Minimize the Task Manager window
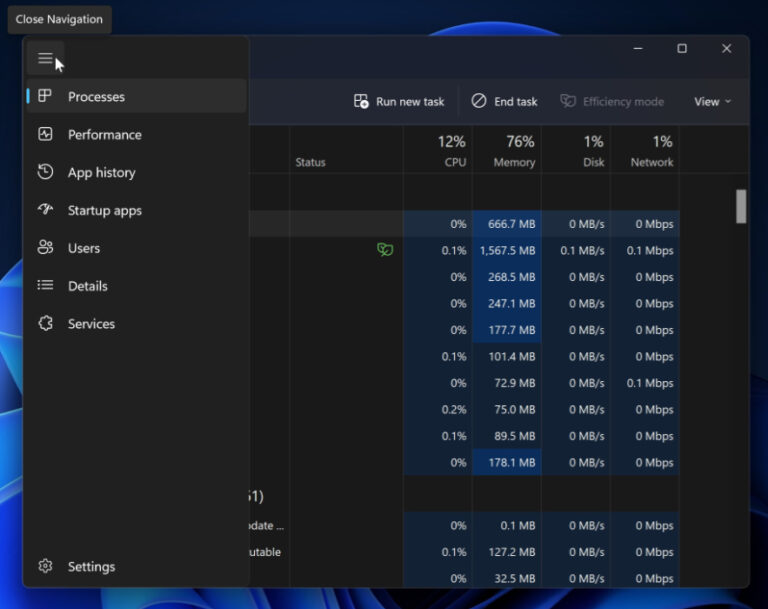 click(638, 49)
